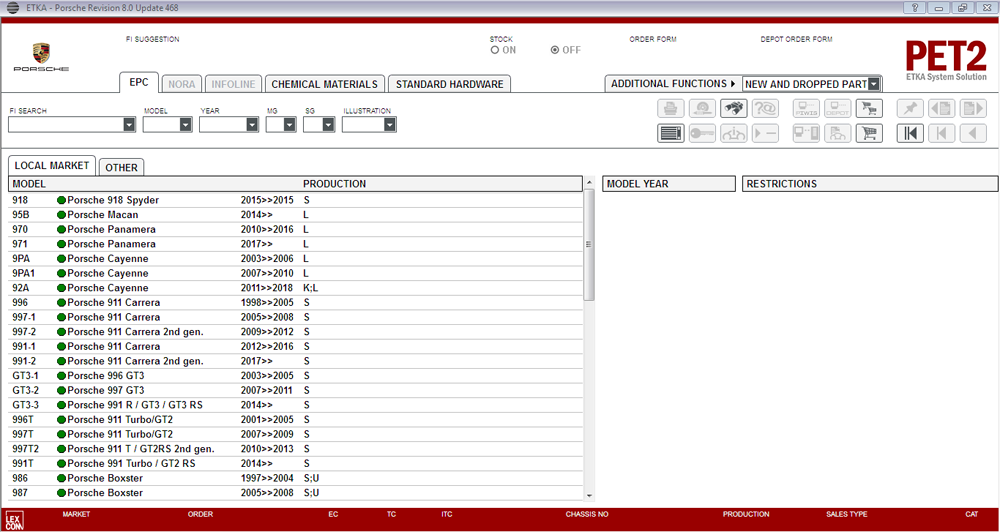Click the vehicle info icon
The height and width of the screenshot is (532, 1000).
[733, 133]
